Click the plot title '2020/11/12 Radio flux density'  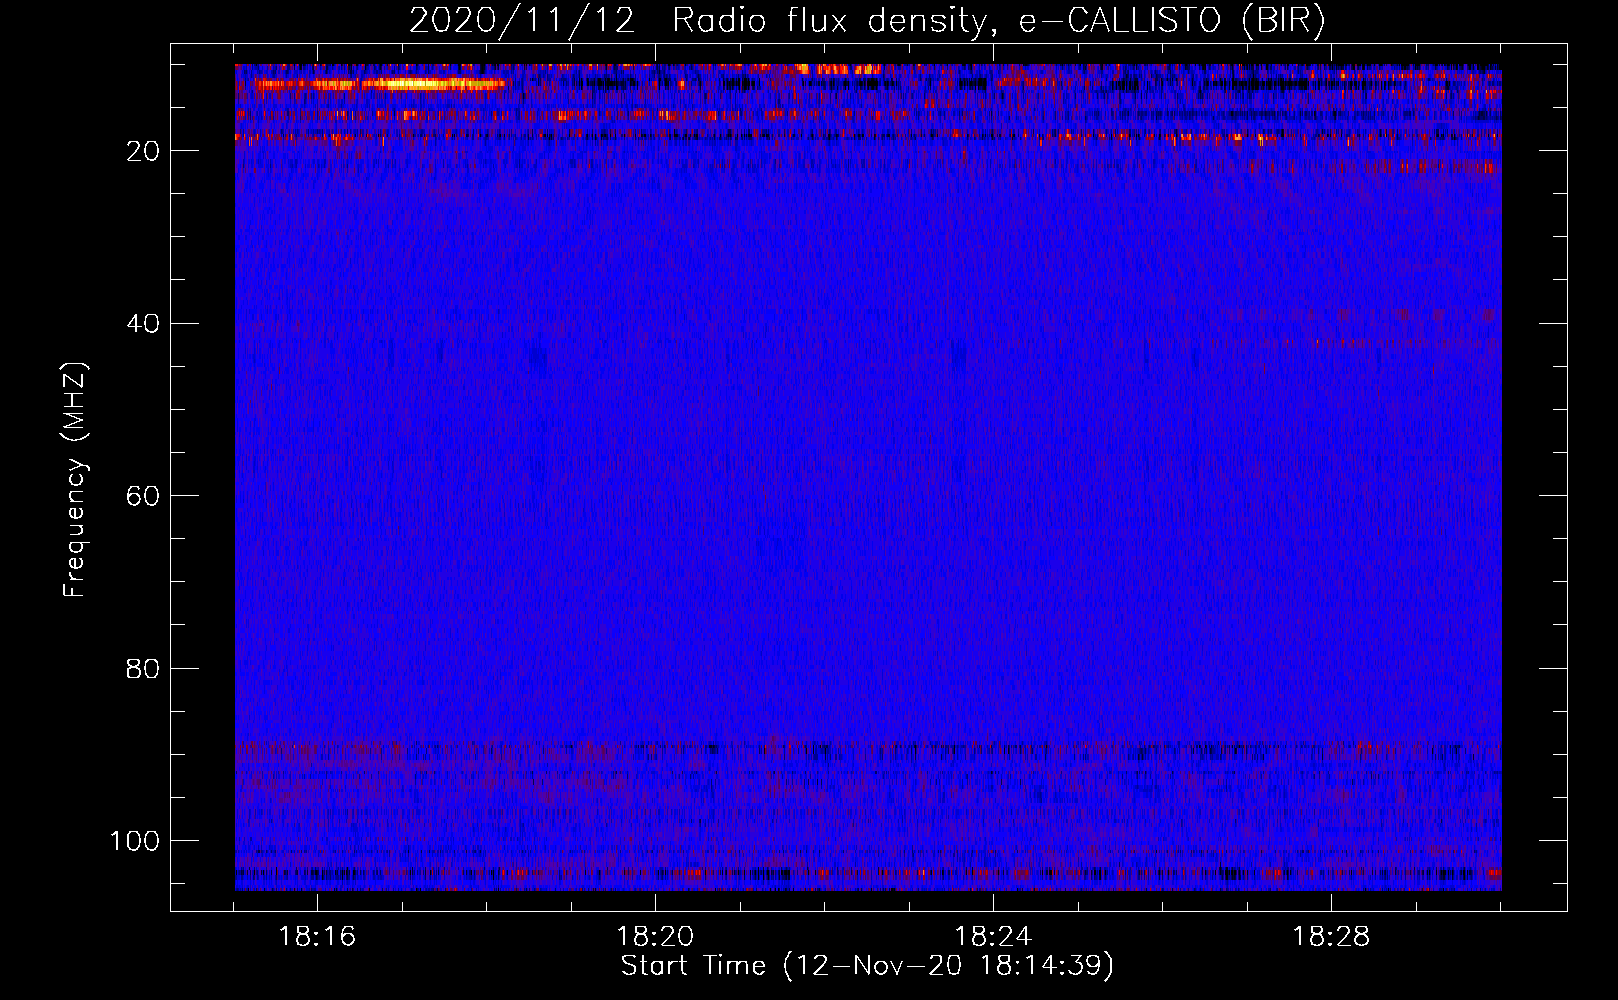[x=867, y=21]
